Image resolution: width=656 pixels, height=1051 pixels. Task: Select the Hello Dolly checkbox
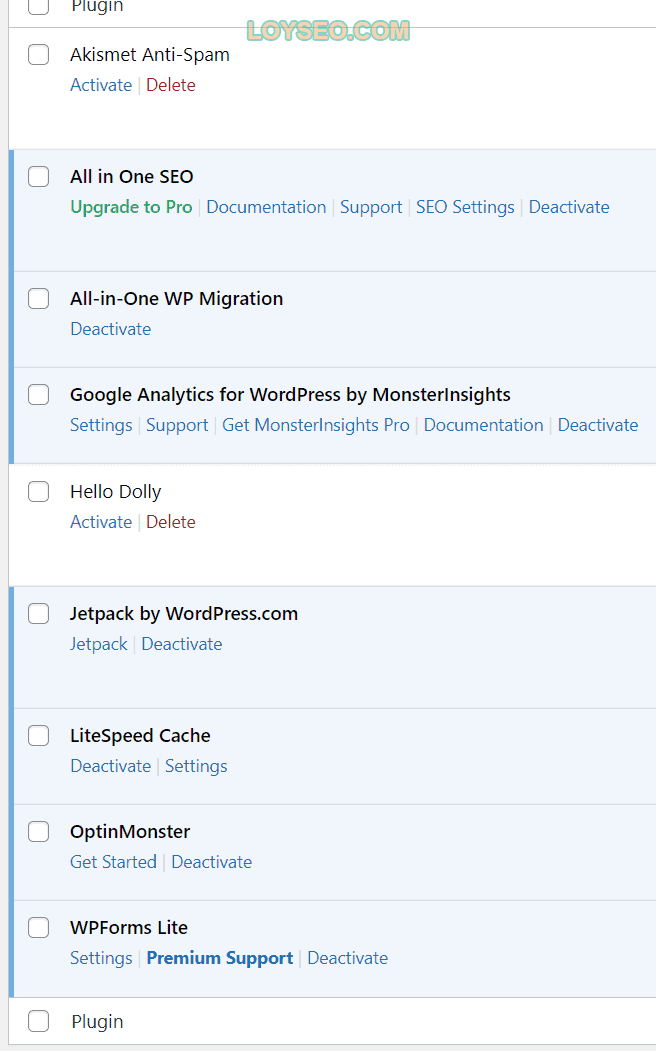click(x=38, y=491)
